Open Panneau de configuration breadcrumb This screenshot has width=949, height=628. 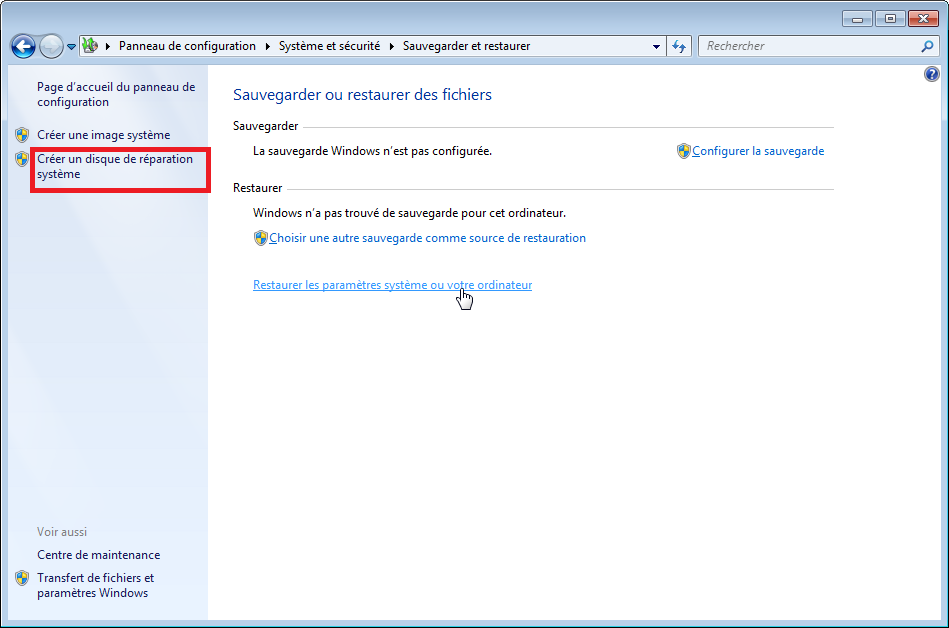click(x=187, y=46)
